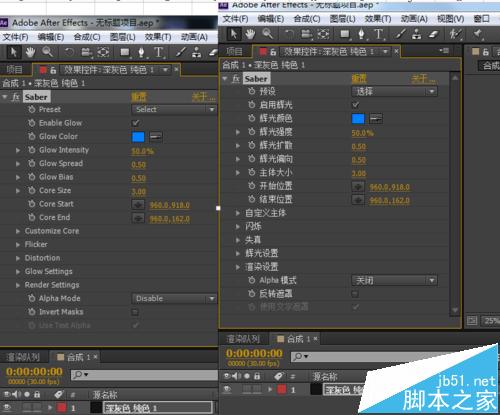Image resolution: width=500 pixels, height=415 pixels.
Task: Click current timecode in left timeline
Action: (x=34, y=372)
